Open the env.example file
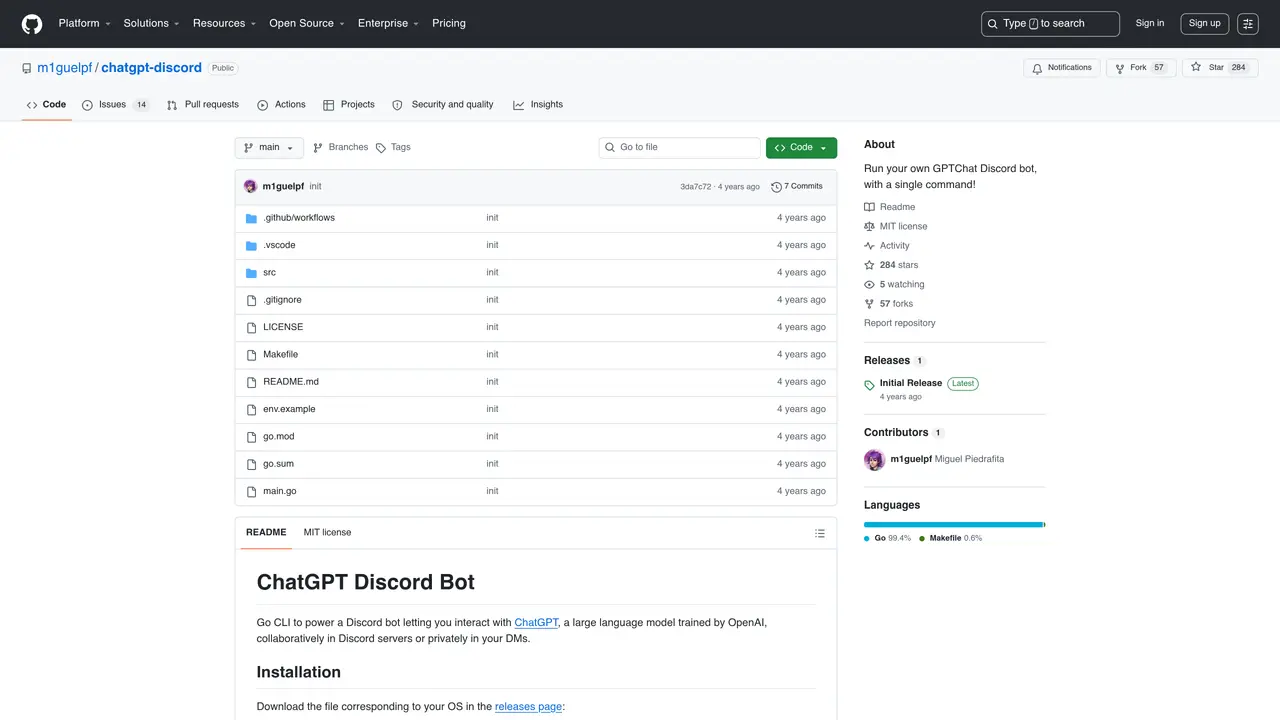 289,410
